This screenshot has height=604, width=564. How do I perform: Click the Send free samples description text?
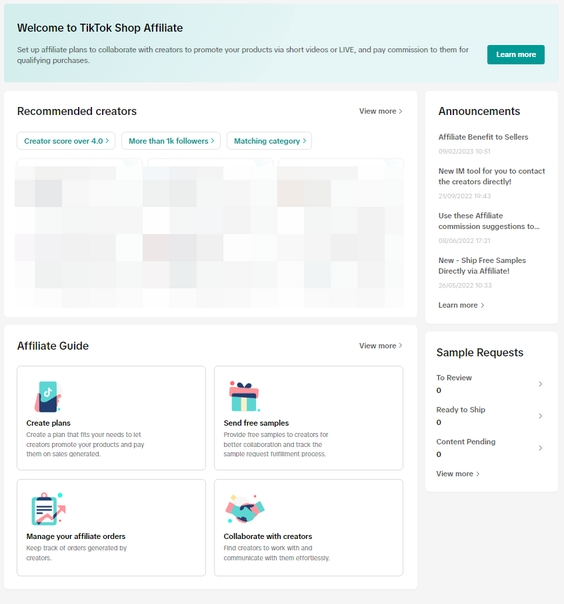click(x=276, y=445)
